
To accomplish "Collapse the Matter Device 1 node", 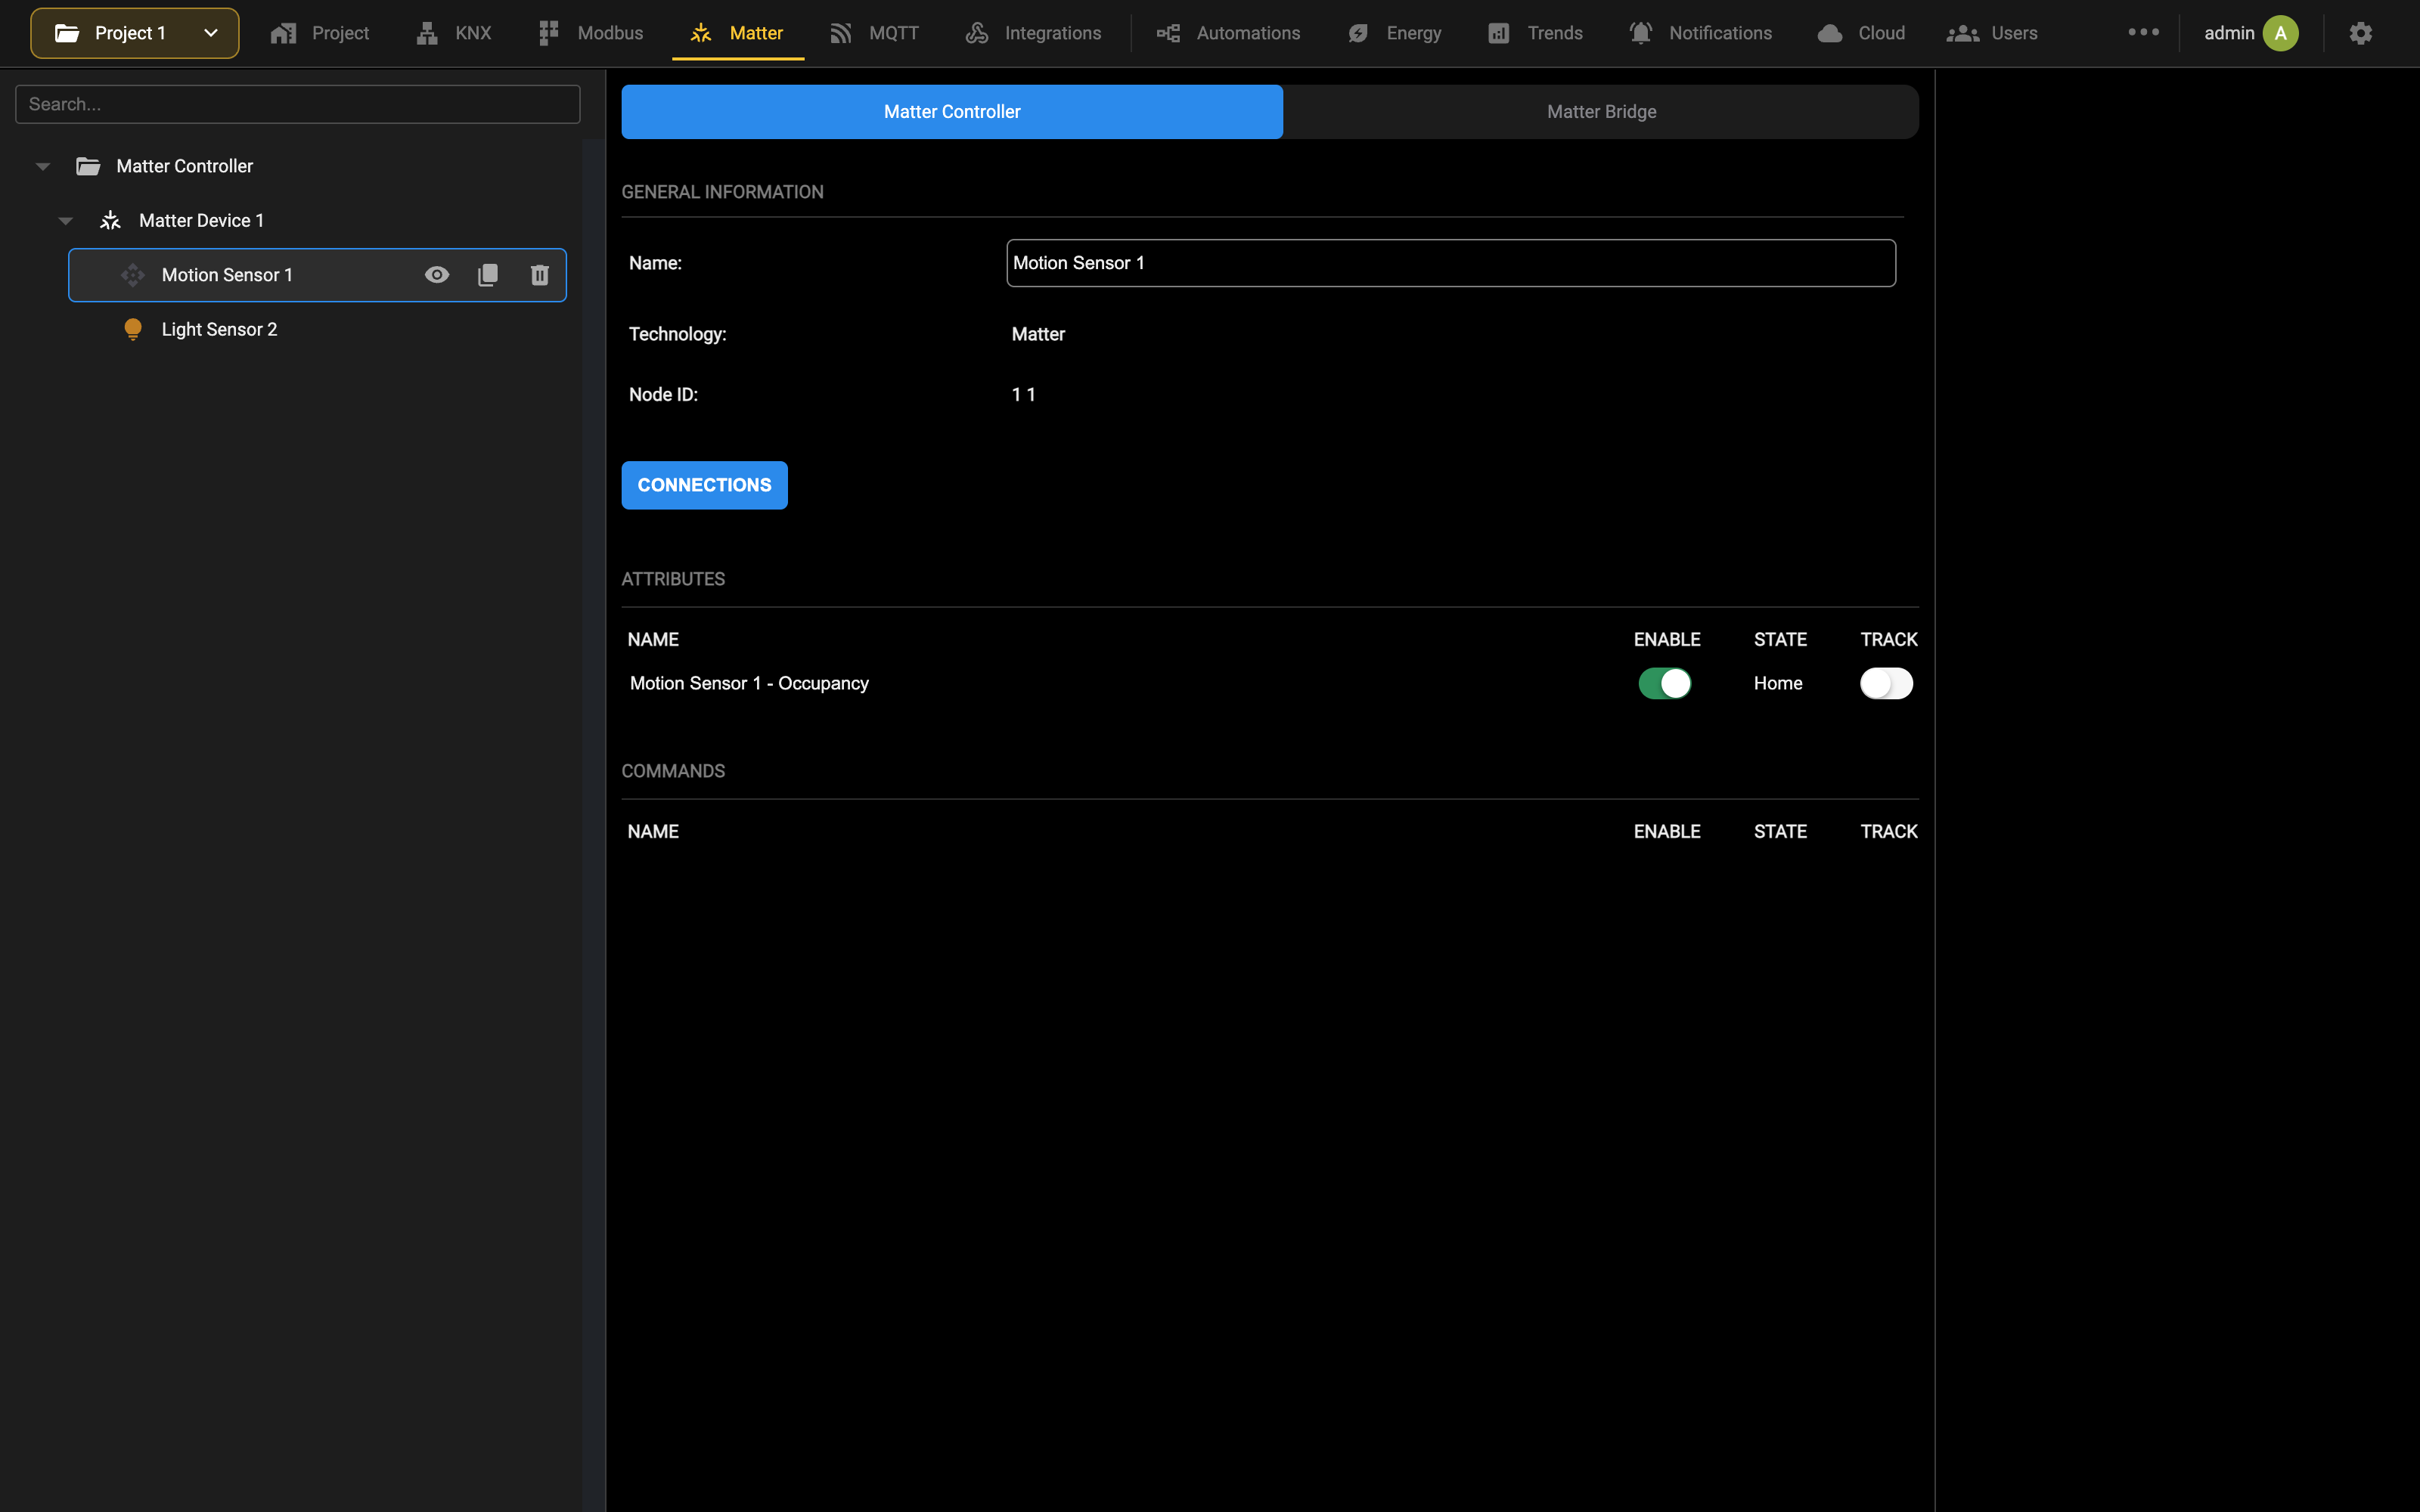I will click(x=66, y=221).
